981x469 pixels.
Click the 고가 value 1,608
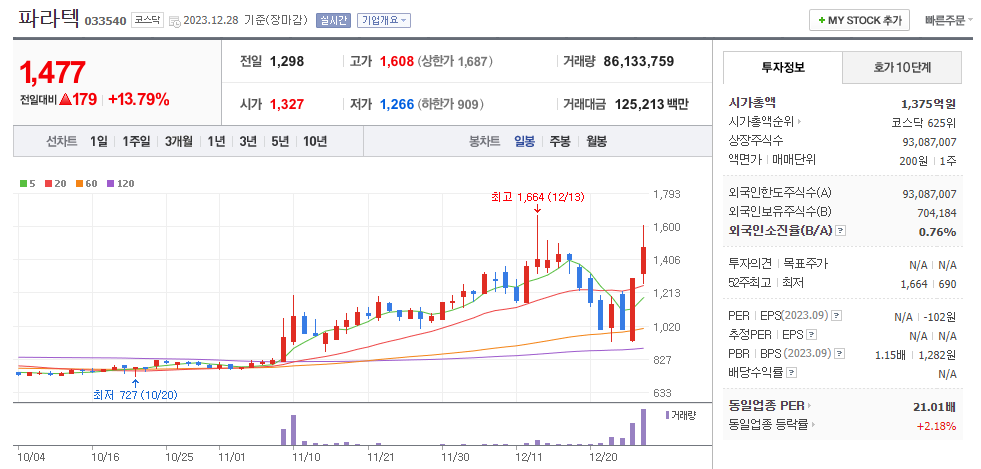pyautogui.click(x=397, y=61)
